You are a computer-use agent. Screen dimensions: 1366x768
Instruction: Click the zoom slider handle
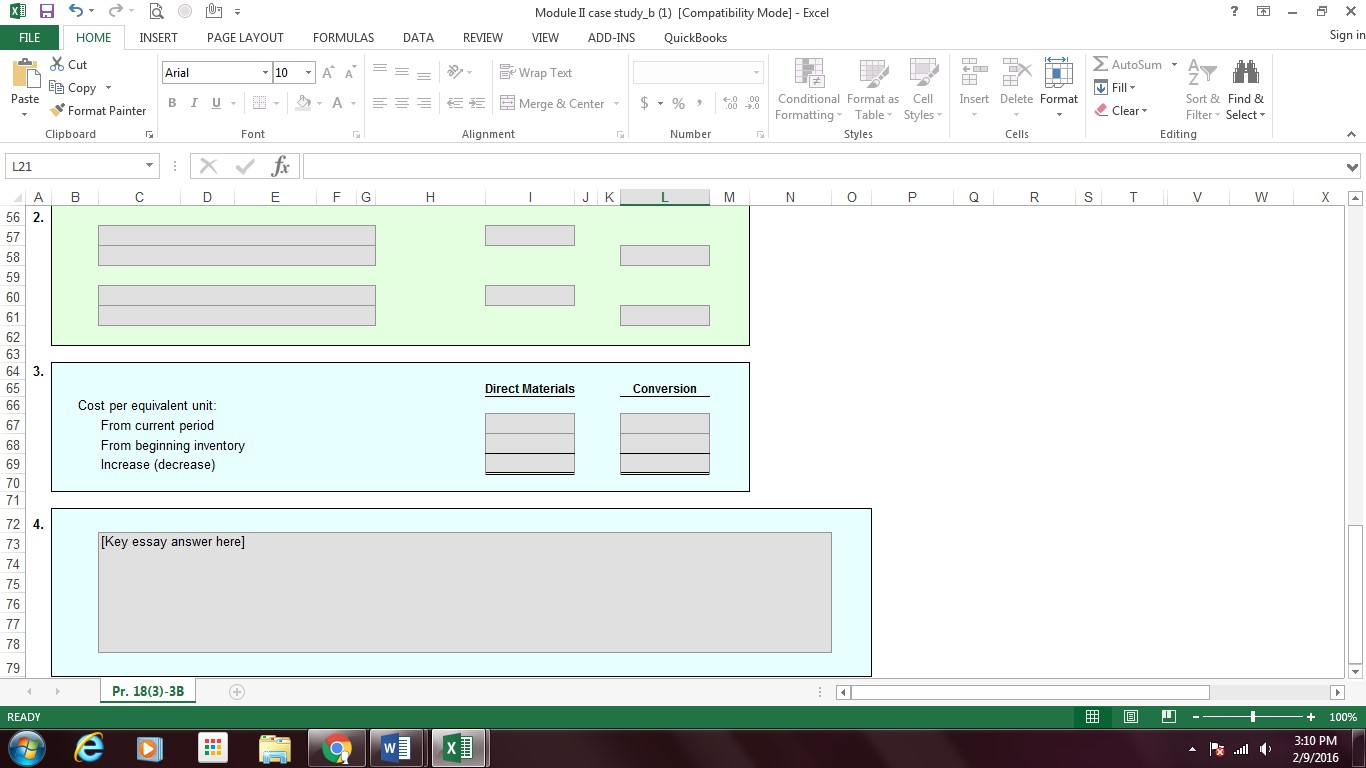[1252, 717]
